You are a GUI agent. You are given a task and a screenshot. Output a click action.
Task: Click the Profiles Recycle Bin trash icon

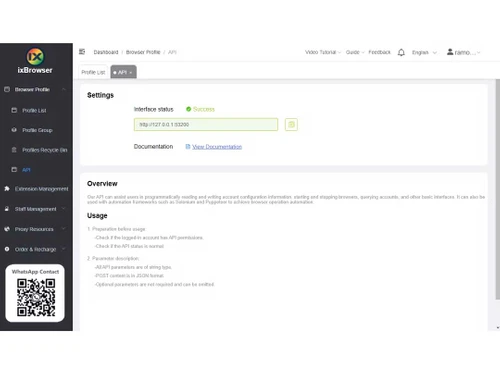[x=14, y=150]
